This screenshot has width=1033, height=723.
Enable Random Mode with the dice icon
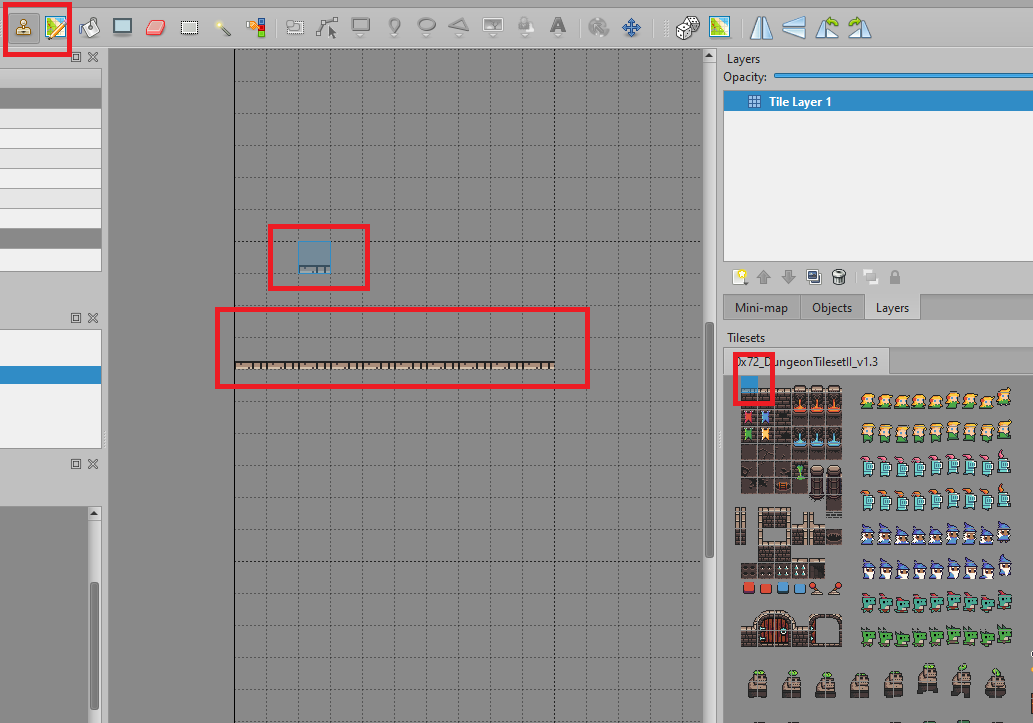[687, 27]
